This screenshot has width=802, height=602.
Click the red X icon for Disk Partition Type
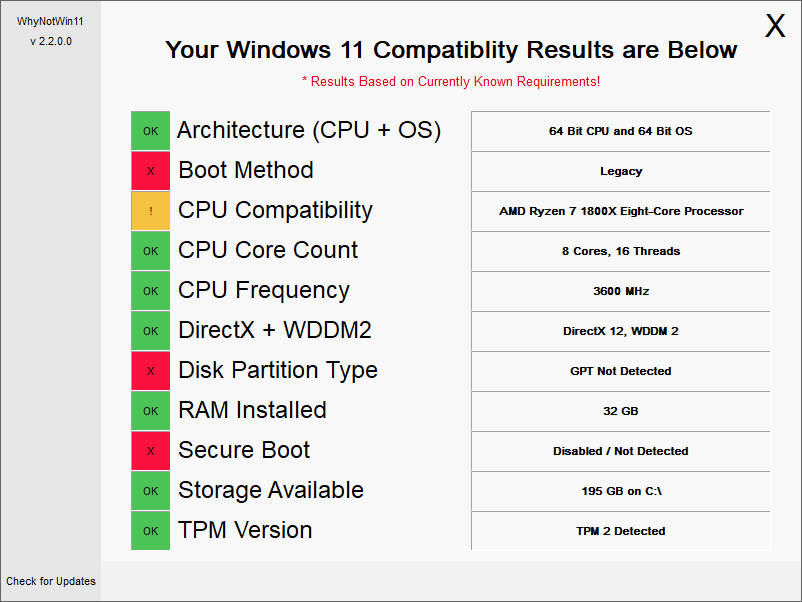click(x=150, y=371)
